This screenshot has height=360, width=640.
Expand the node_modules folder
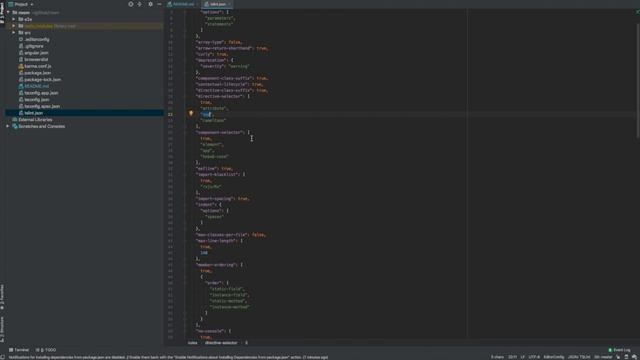click(x=14, y=26)
